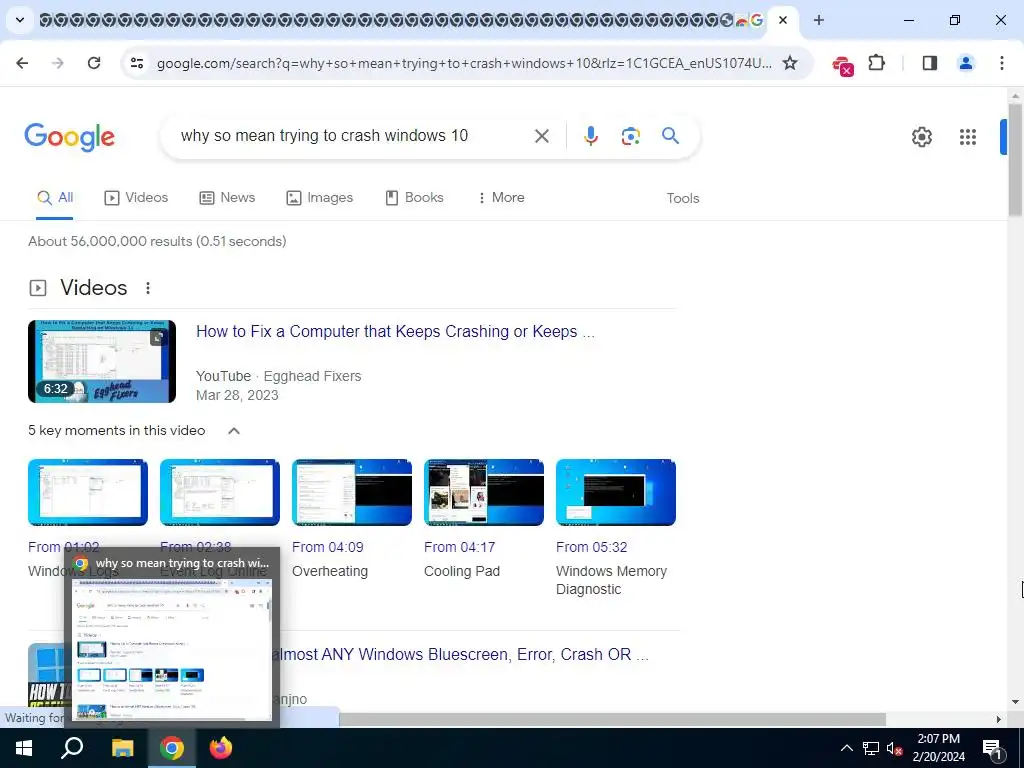Show hidden system tray icons
The height and width of the screenshot is (768, 1024).
(x=846, y=748)
